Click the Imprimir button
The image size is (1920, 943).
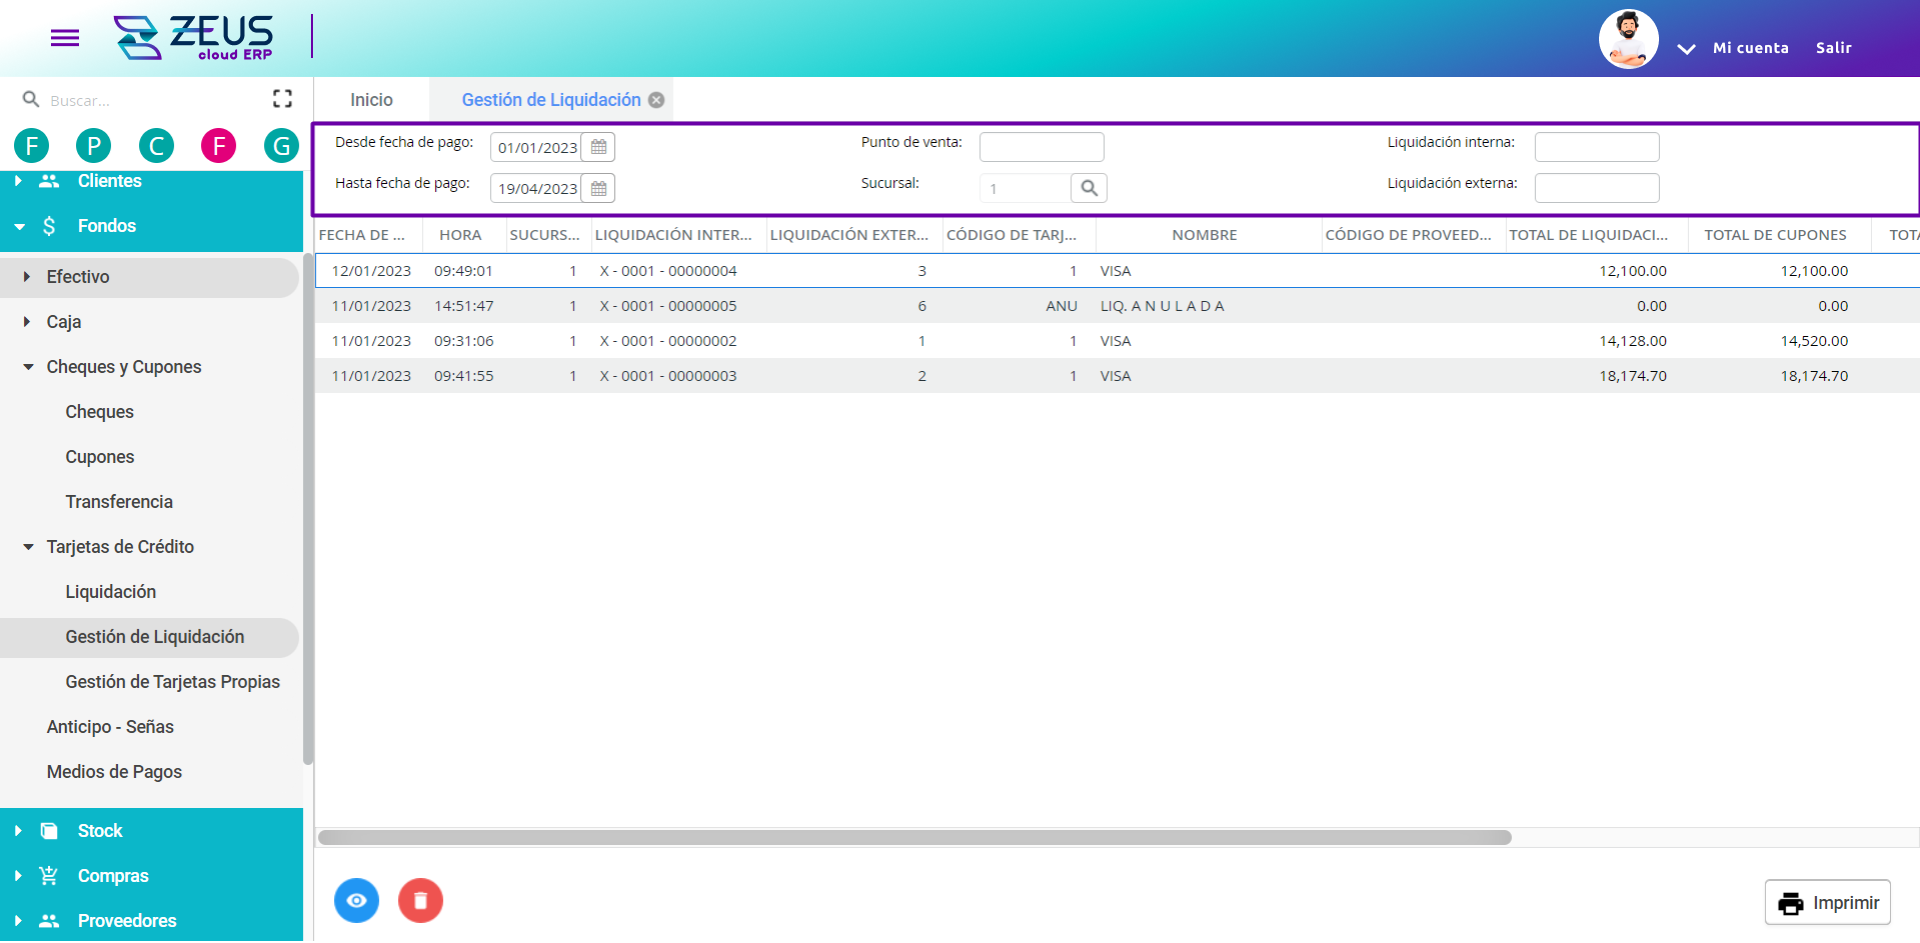[1827, 903]
